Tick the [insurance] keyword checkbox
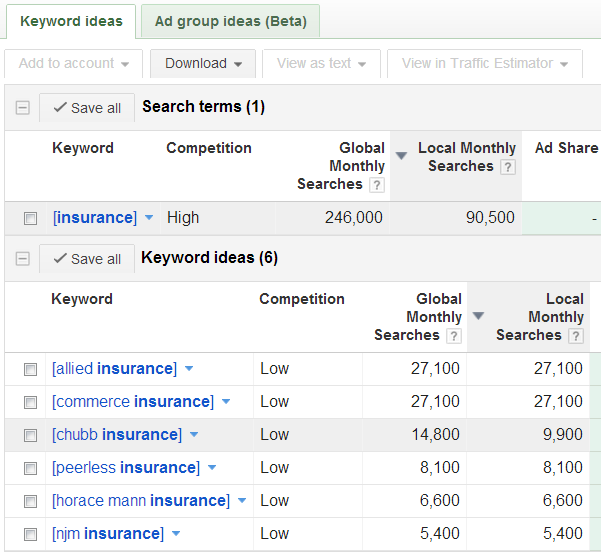Image resolution: width=601 pixels, height=558 pixels. [30, 218]
